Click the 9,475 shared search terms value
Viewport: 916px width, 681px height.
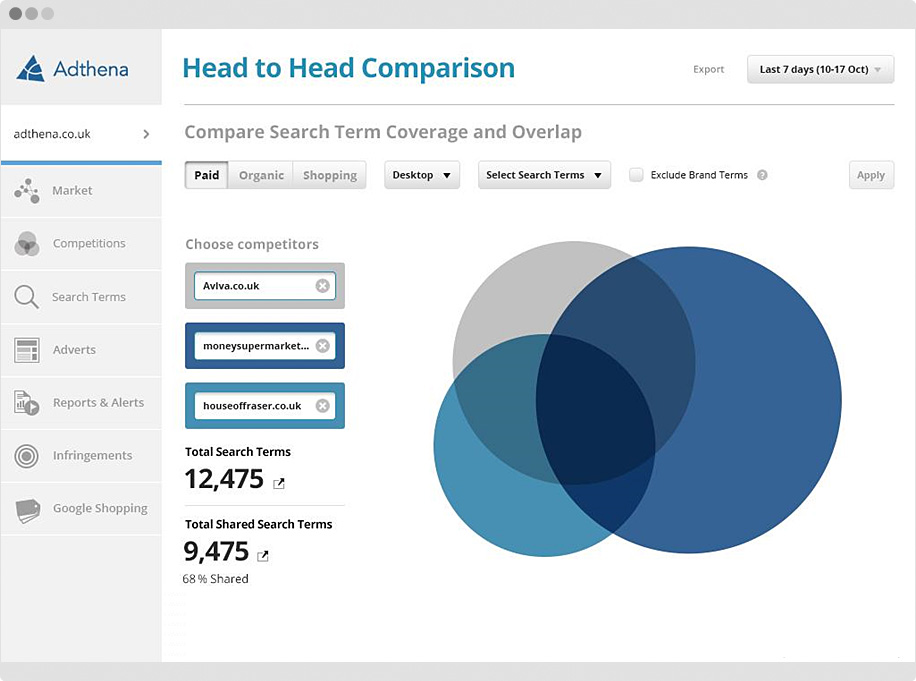pyautogui.click(x=216, y=551)
